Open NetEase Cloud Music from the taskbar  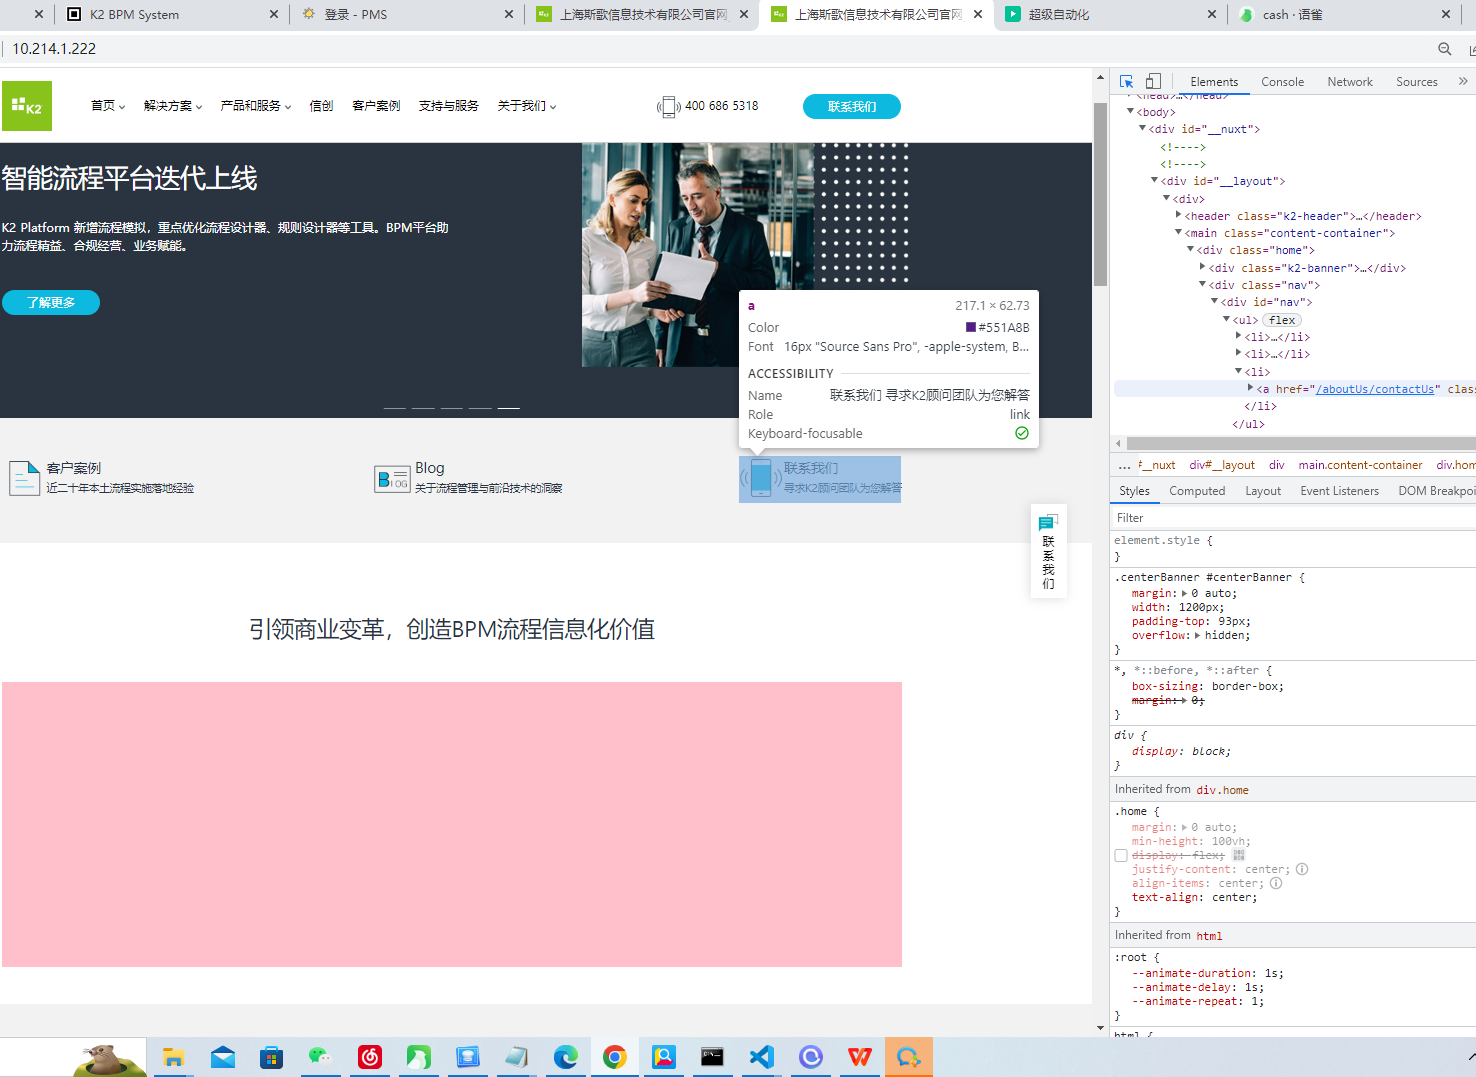point(370,1057)
